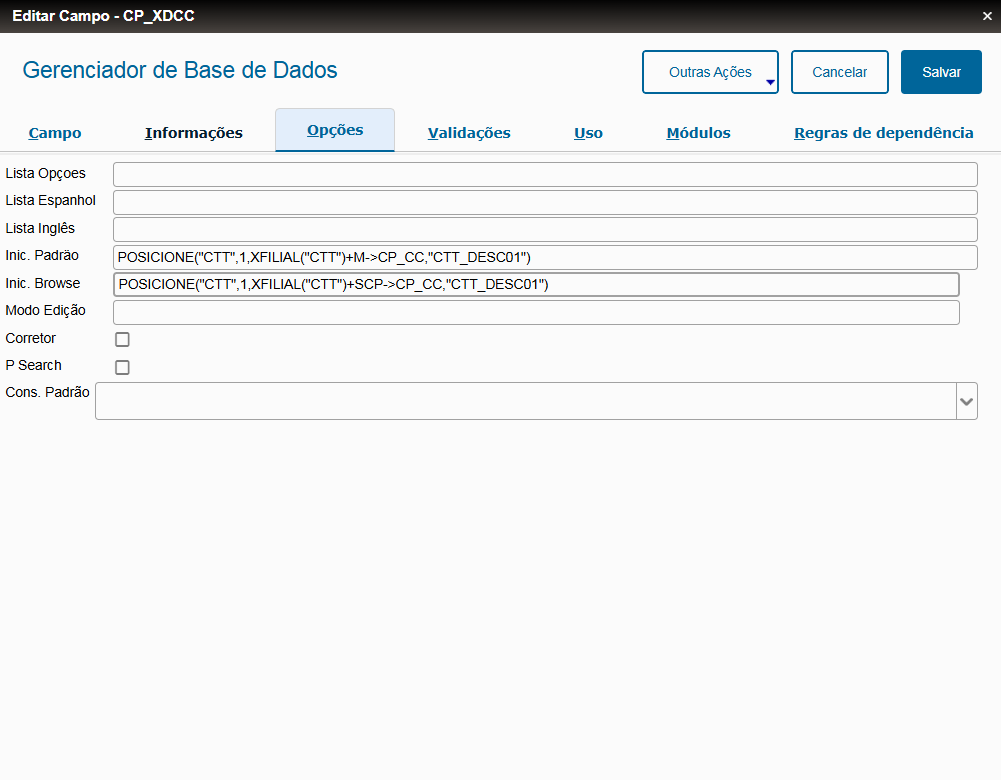Open the Outras Ações dropdown menu
Viewport: 1001px width, 780px height.
click(x=710, y=72)
